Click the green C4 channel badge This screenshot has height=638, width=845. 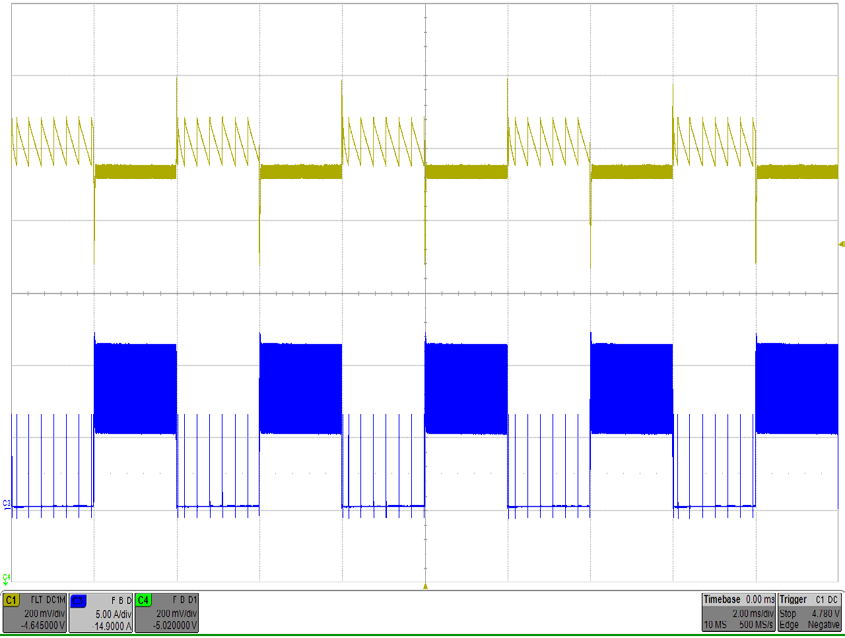(143, 600)
